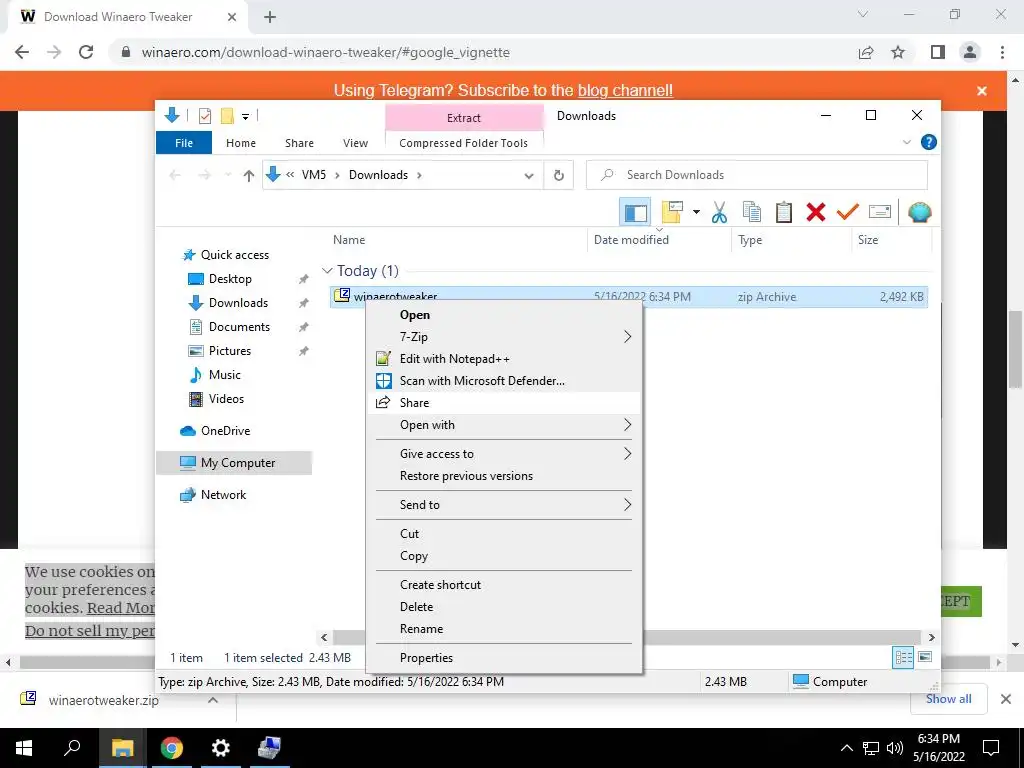This screenshot has height=768, width=1024.
Task: Select My Computer in navigation pane
Action: [x=234, y=463]
